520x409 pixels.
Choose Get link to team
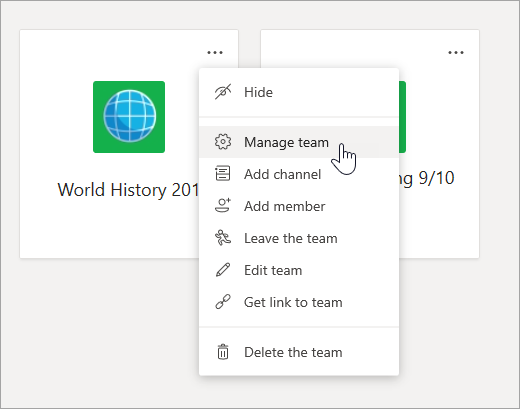point(299,302)
